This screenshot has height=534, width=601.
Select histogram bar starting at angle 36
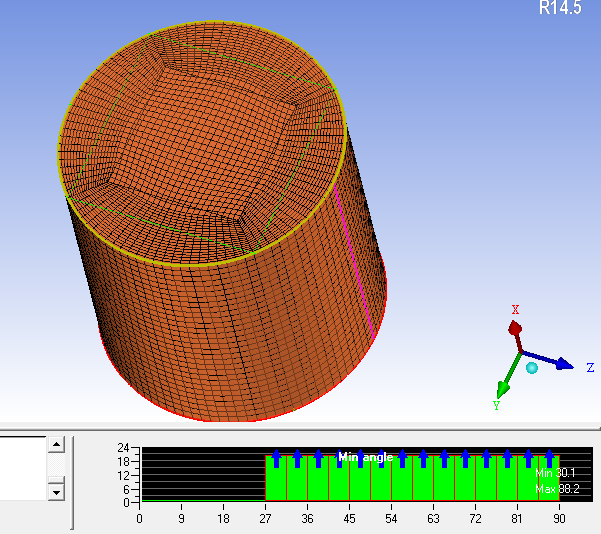[318, 478]
